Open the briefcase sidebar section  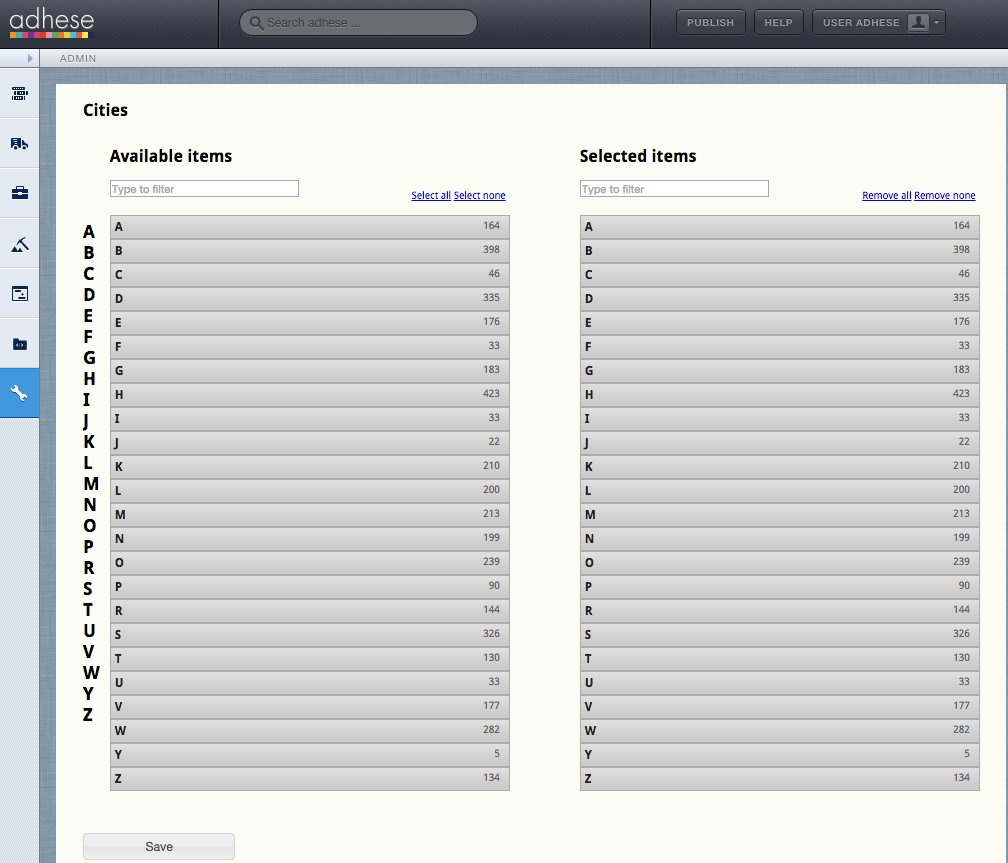(19, 193)
